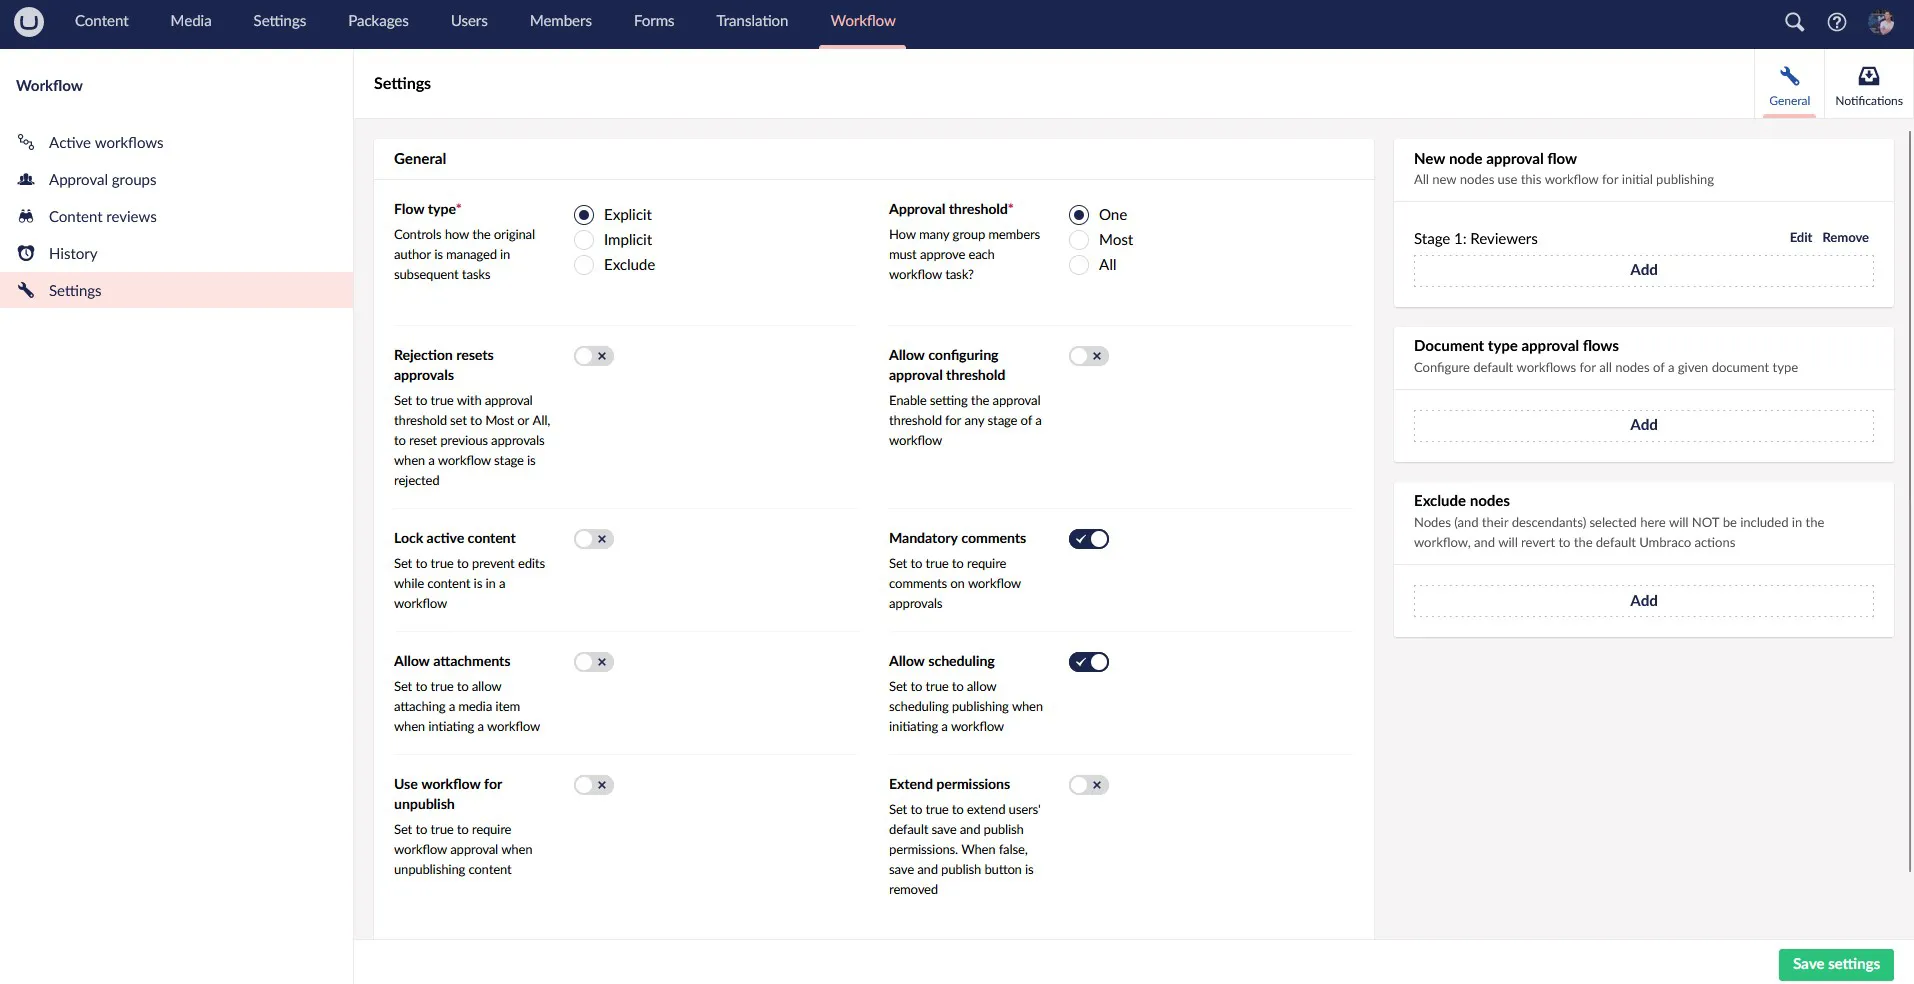Switch to the Translation section
Viewport: 1914px width, 984px height.
(x=751, y=21)
